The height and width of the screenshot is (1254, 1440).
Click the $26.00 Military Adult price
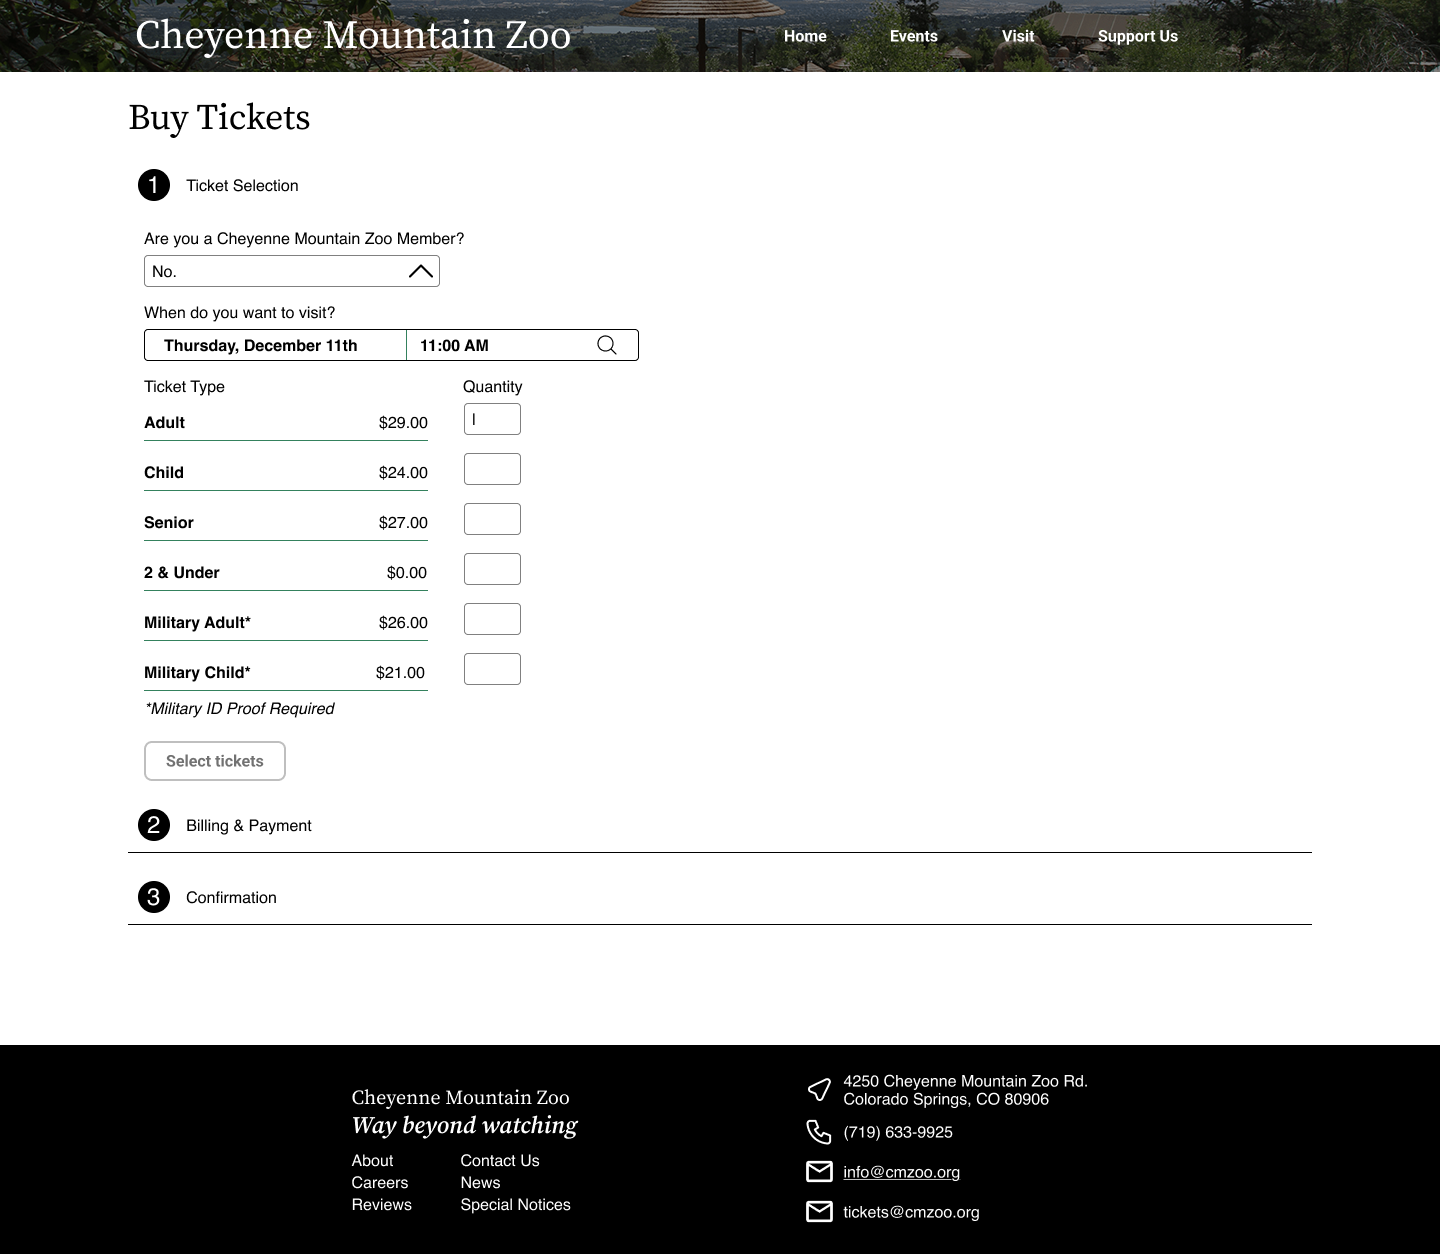[403, 622]
